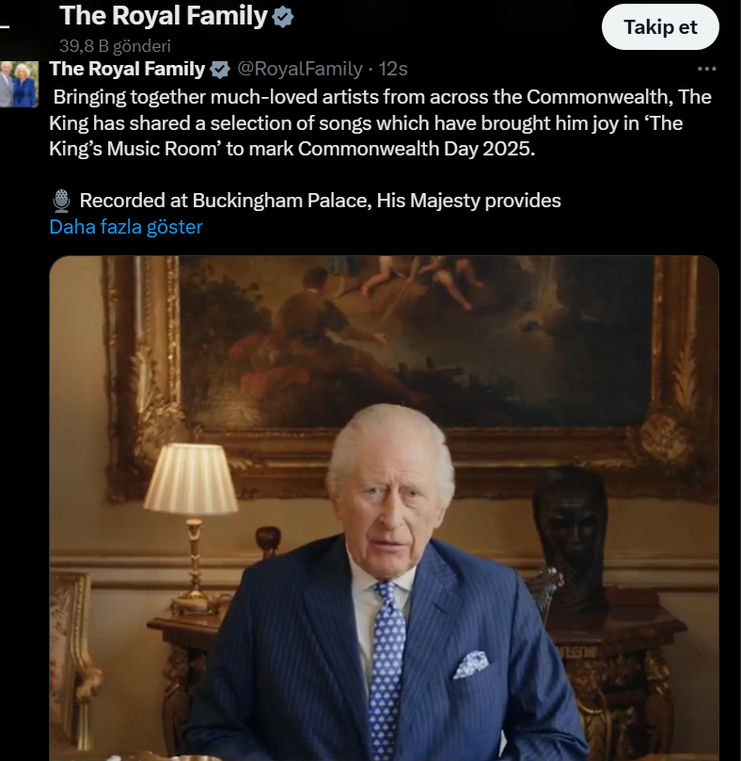Screen dimensions: 741x761
Task: Open the tweet's three-dot more options menu
Action: 707,69
